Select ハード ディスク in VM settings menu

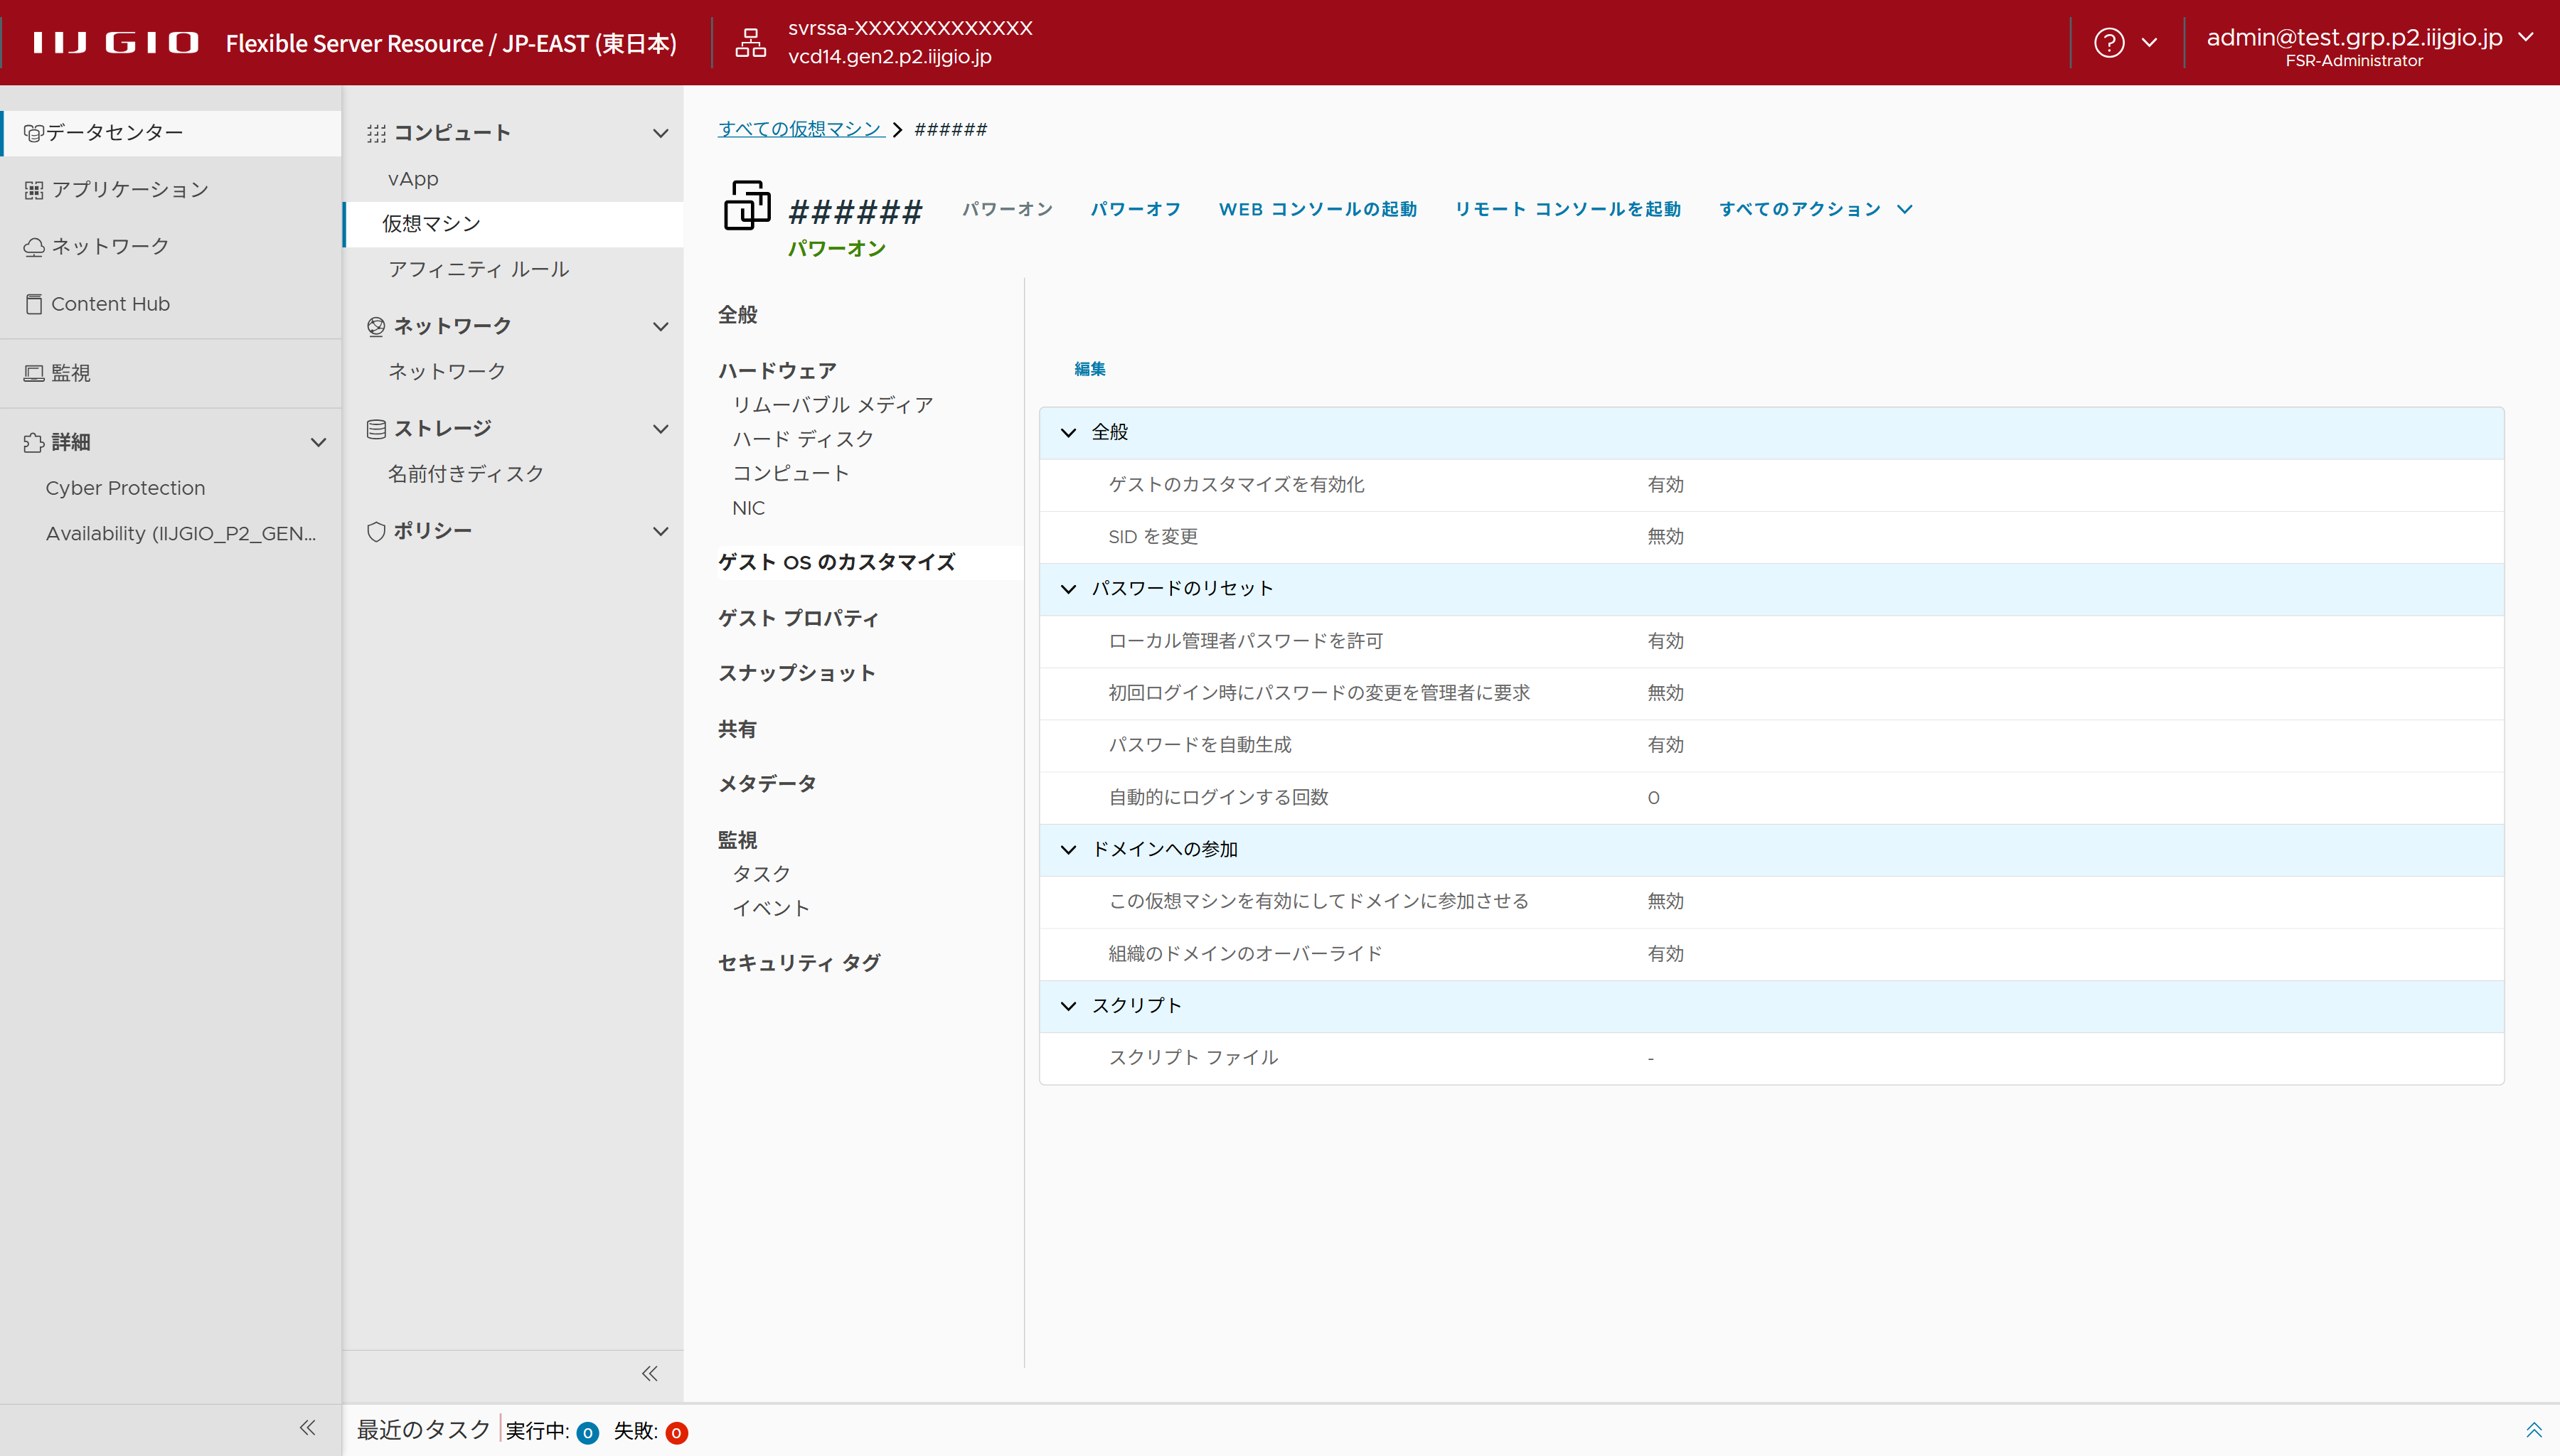tap(802, 439)
